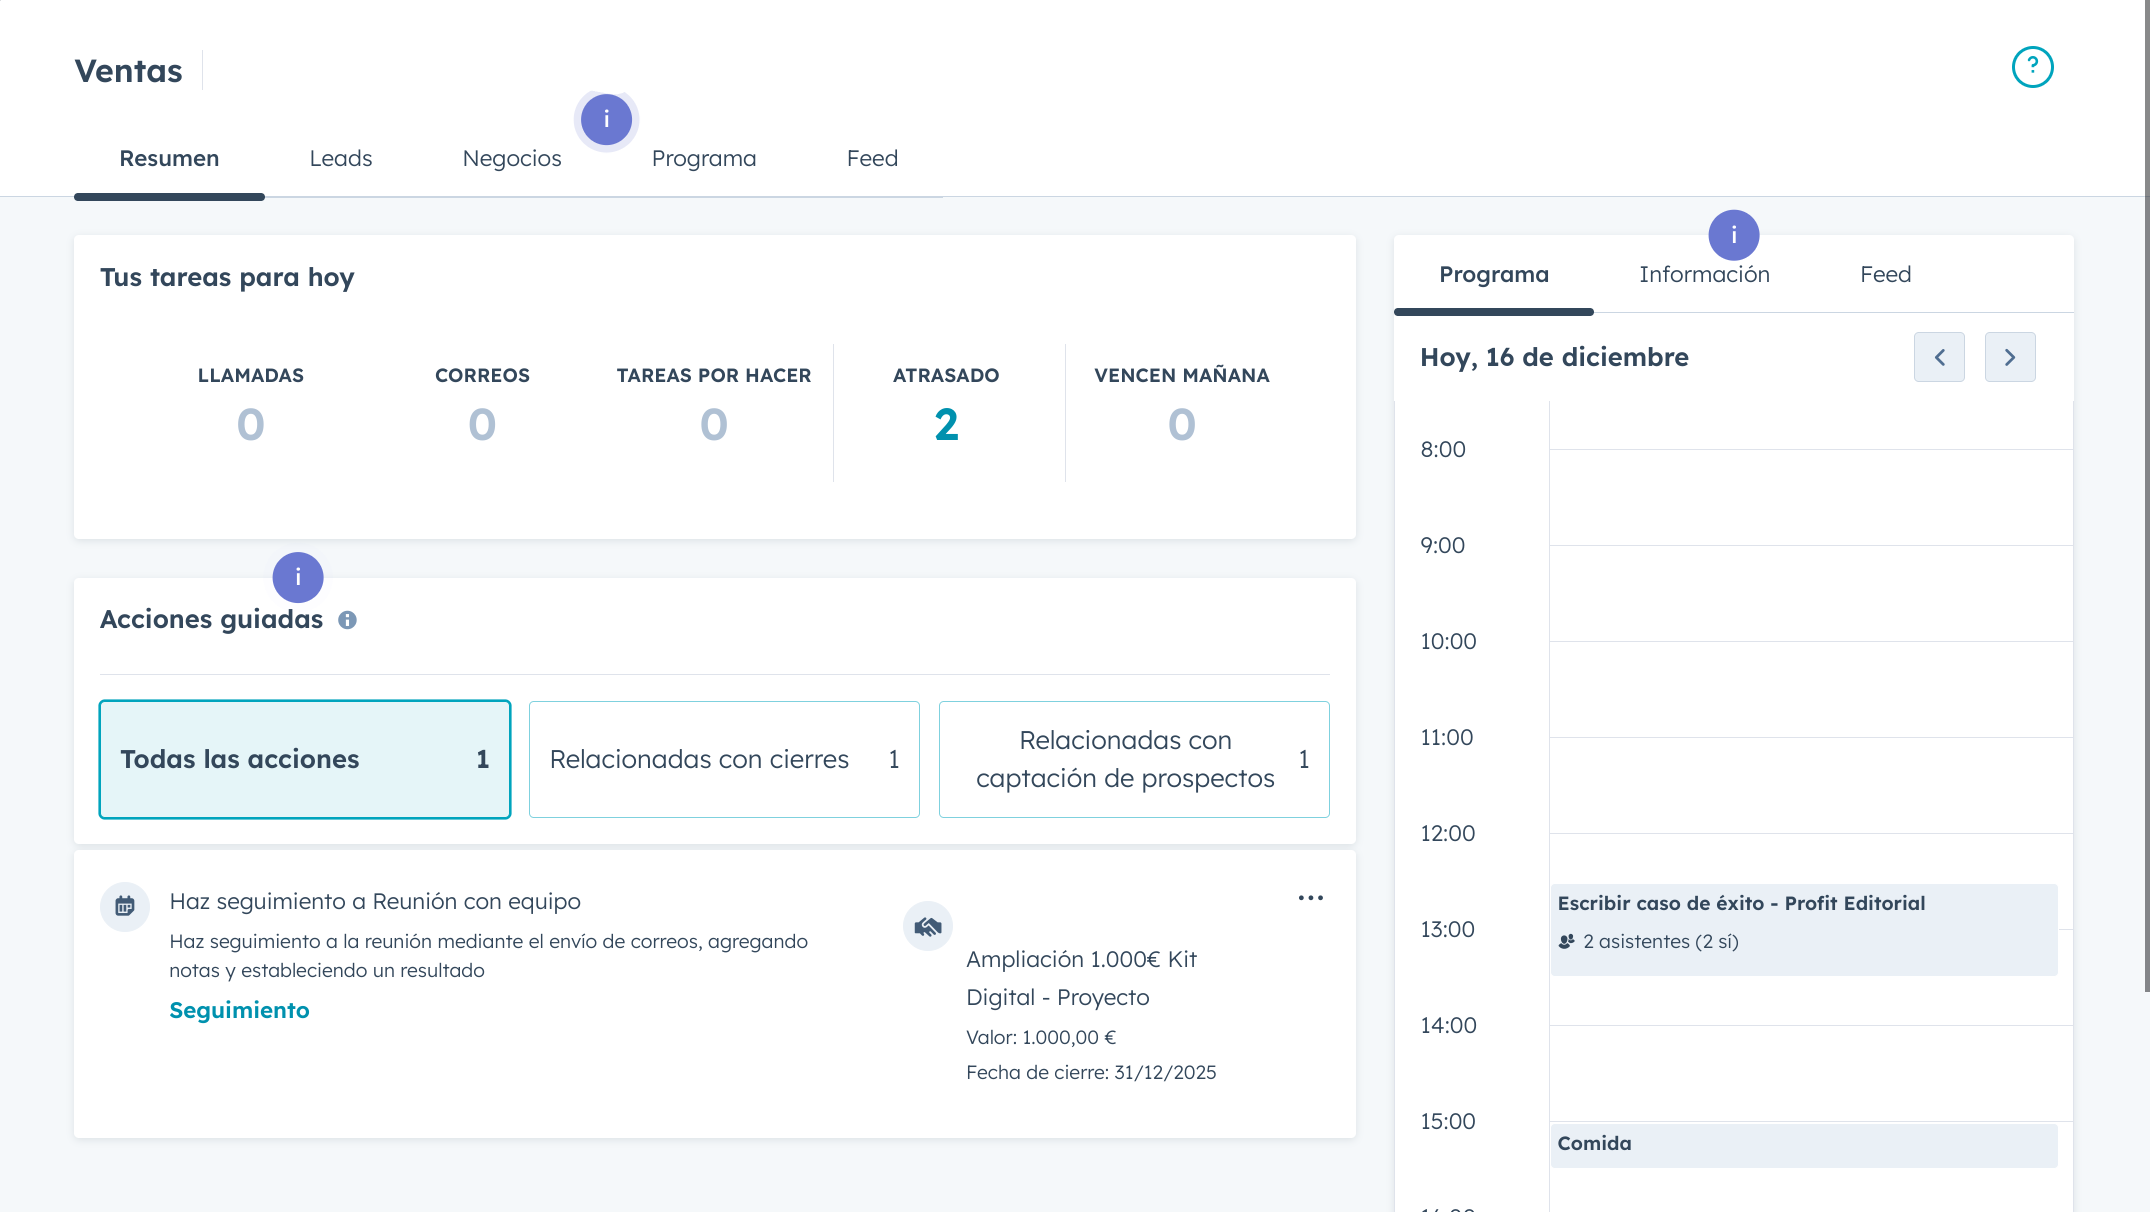2150x1212 pixels.
Task: Click the back arrow on calendar navigation
Action: pos(1939,357)
